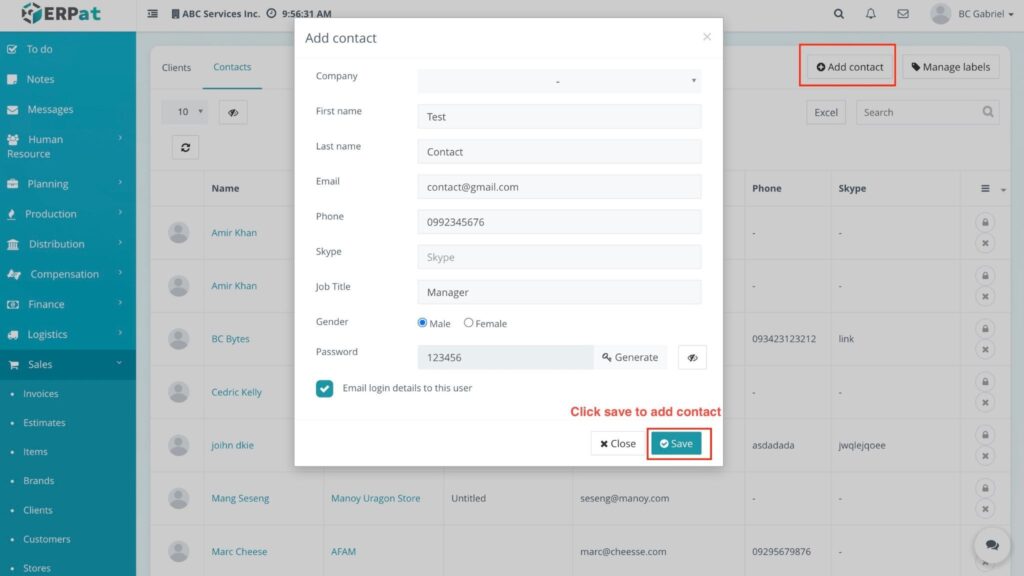Click BC Gabriel user avatar
1024x576 pixels.
click(x=940, y=13)
